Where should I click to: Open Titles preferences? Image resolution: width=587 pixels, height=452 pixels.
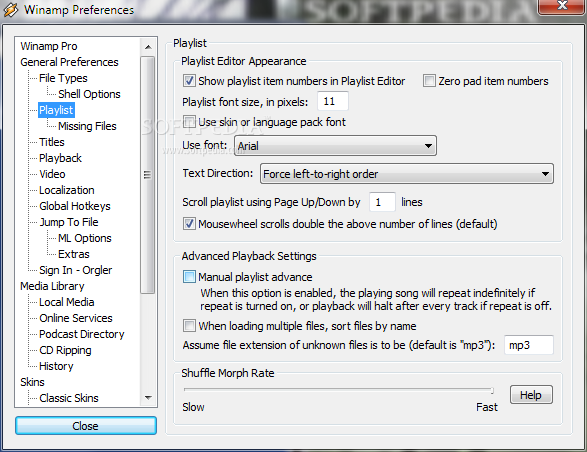[52, 142]
